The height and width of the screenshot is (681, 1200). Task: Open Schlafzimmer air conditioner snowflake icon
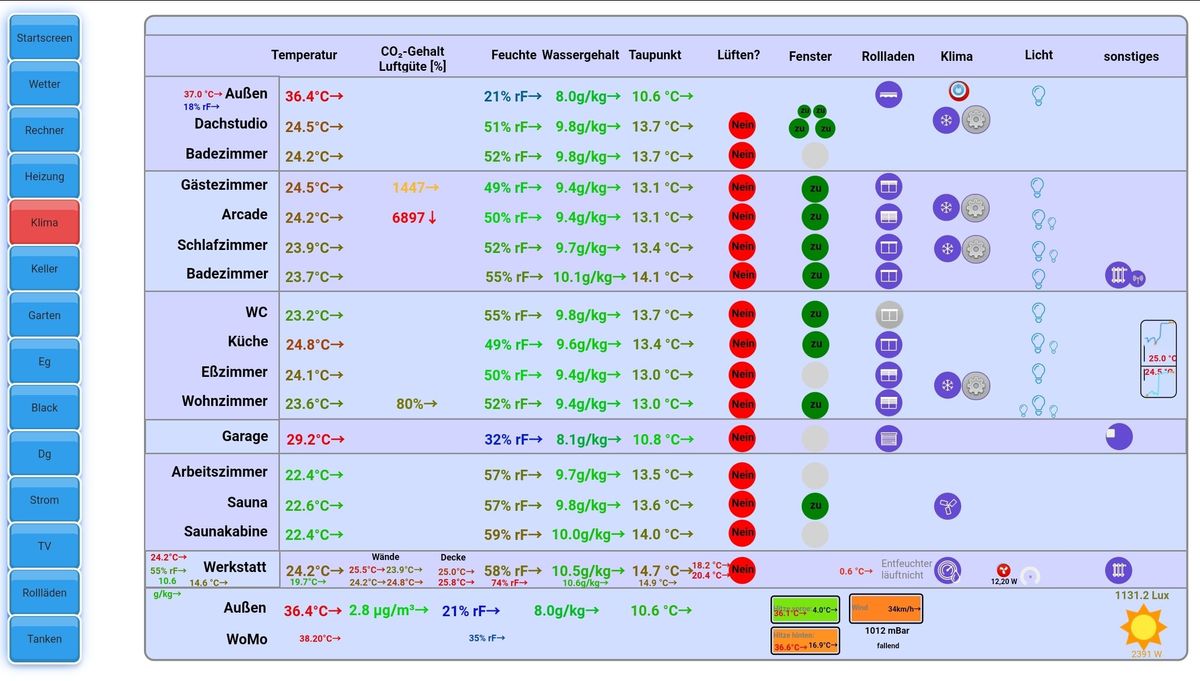point(946,249)
